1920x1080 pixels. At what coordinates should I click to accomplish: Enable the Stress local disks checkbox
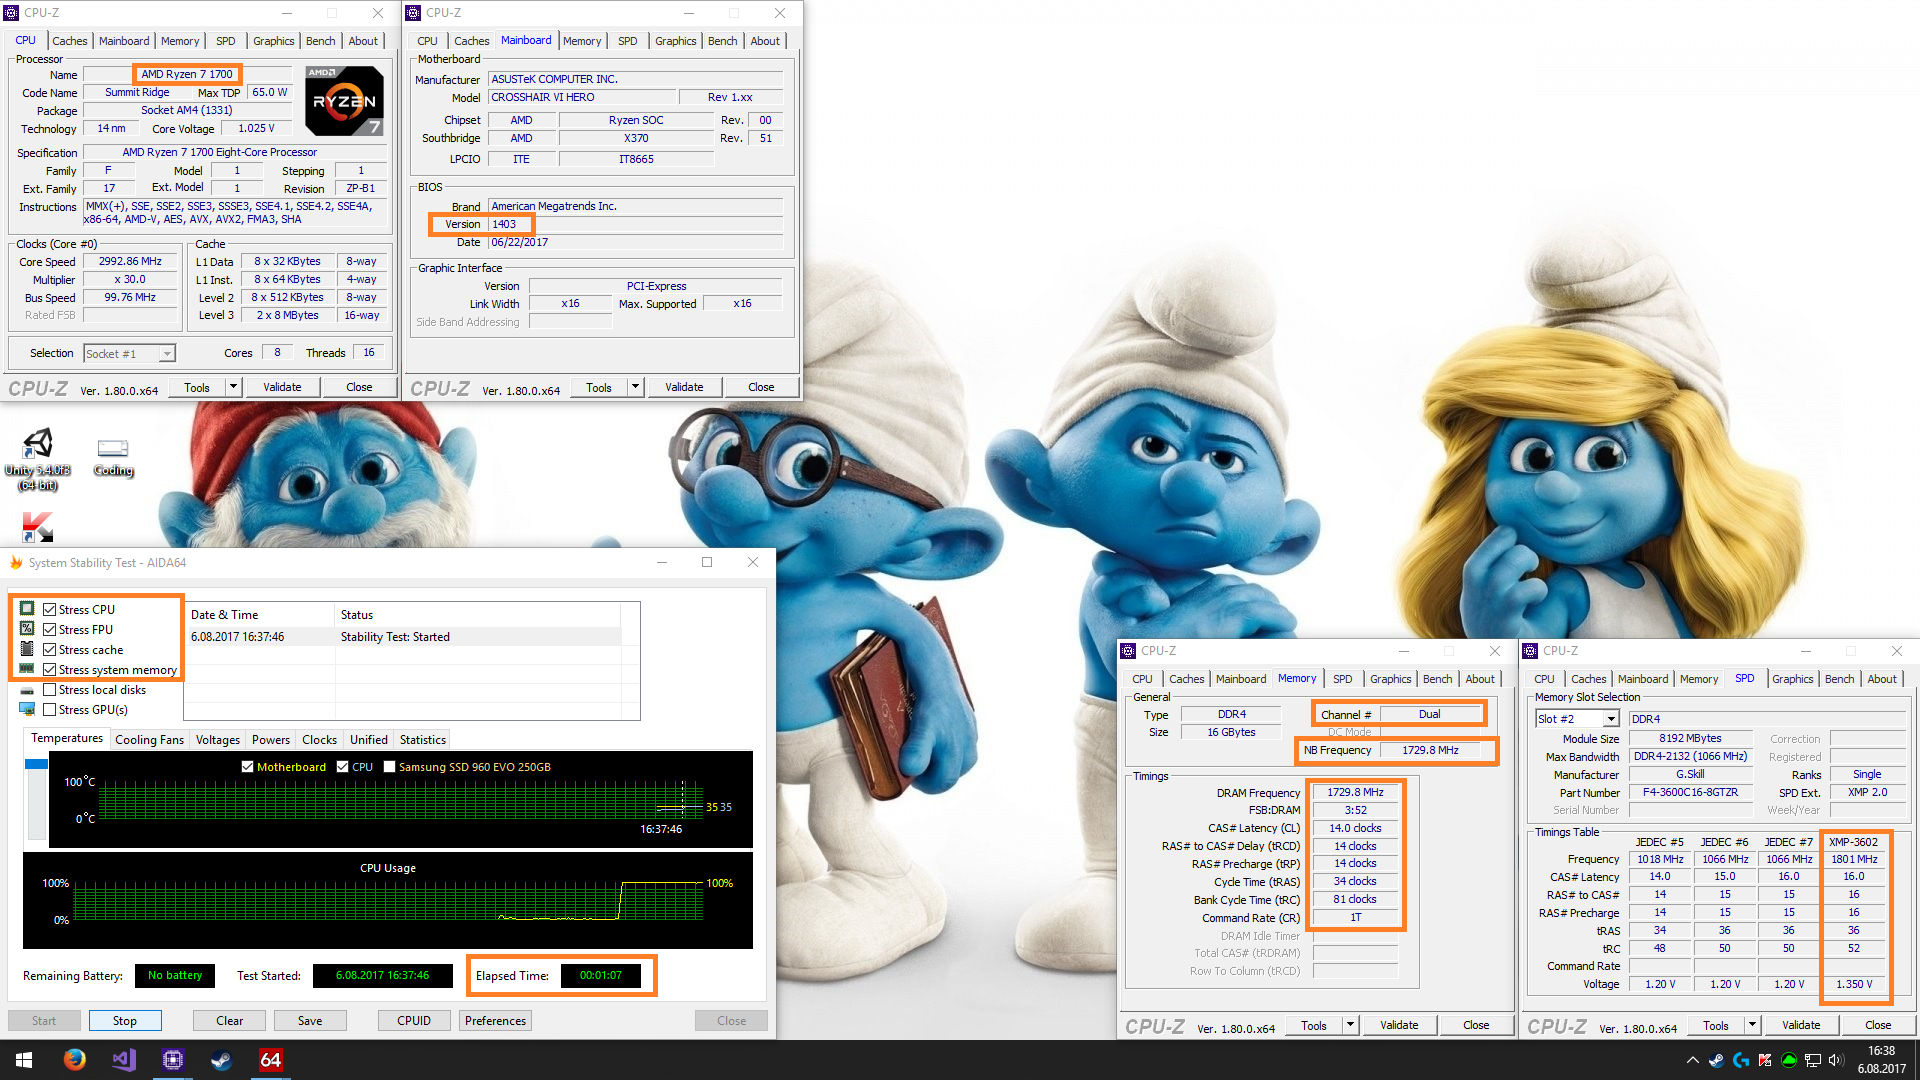pos(49,690)
